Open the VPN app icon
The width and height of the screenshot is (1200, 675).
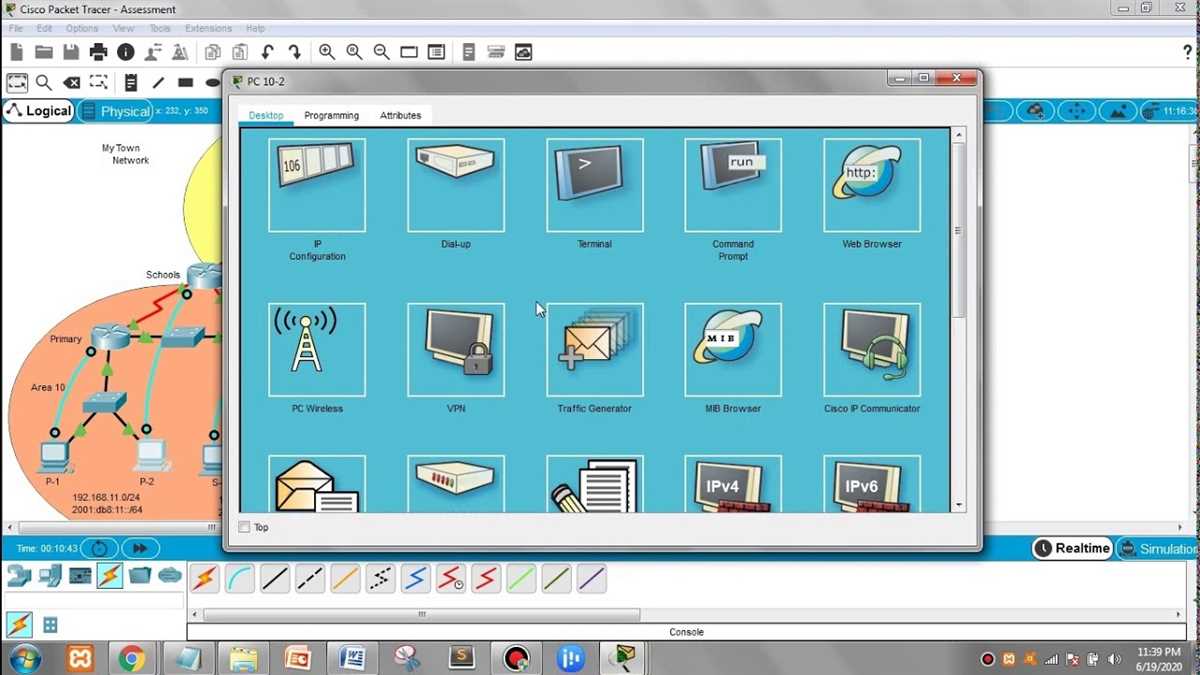456,350
